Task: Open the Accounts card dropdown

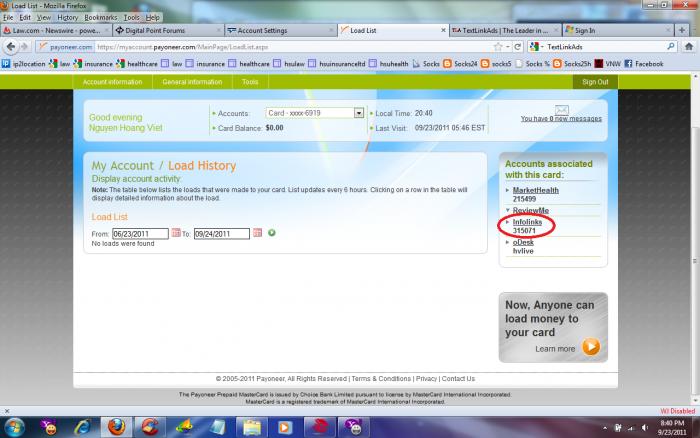Action: tap(359, 113)
